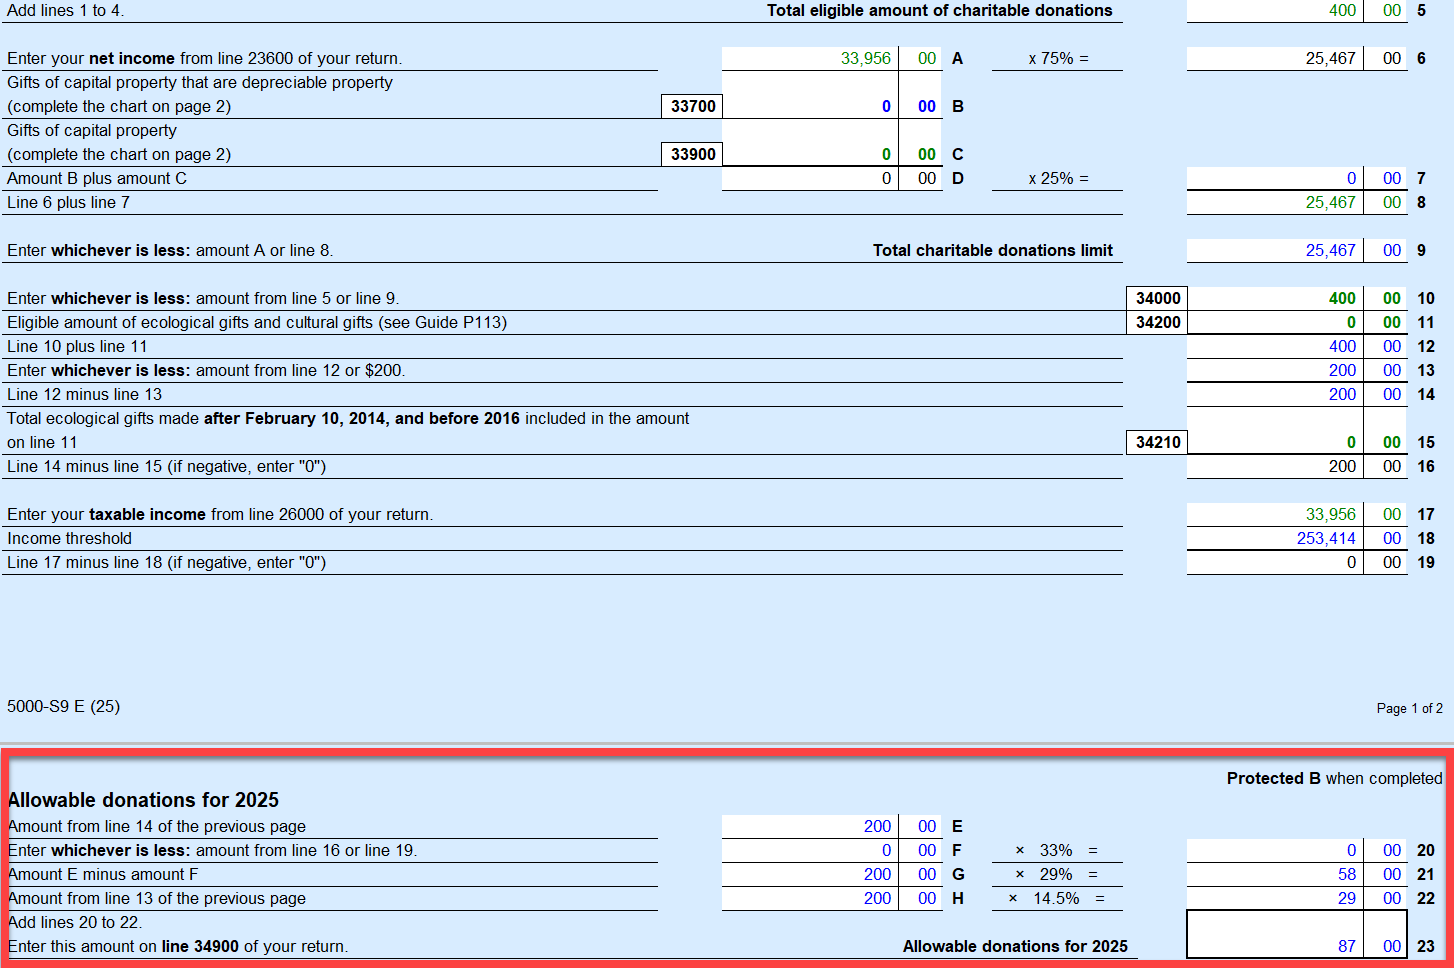1454x968 pixels.
Task: Select the amount C gifts of capital property field
Action: click(x=809, y=154)
